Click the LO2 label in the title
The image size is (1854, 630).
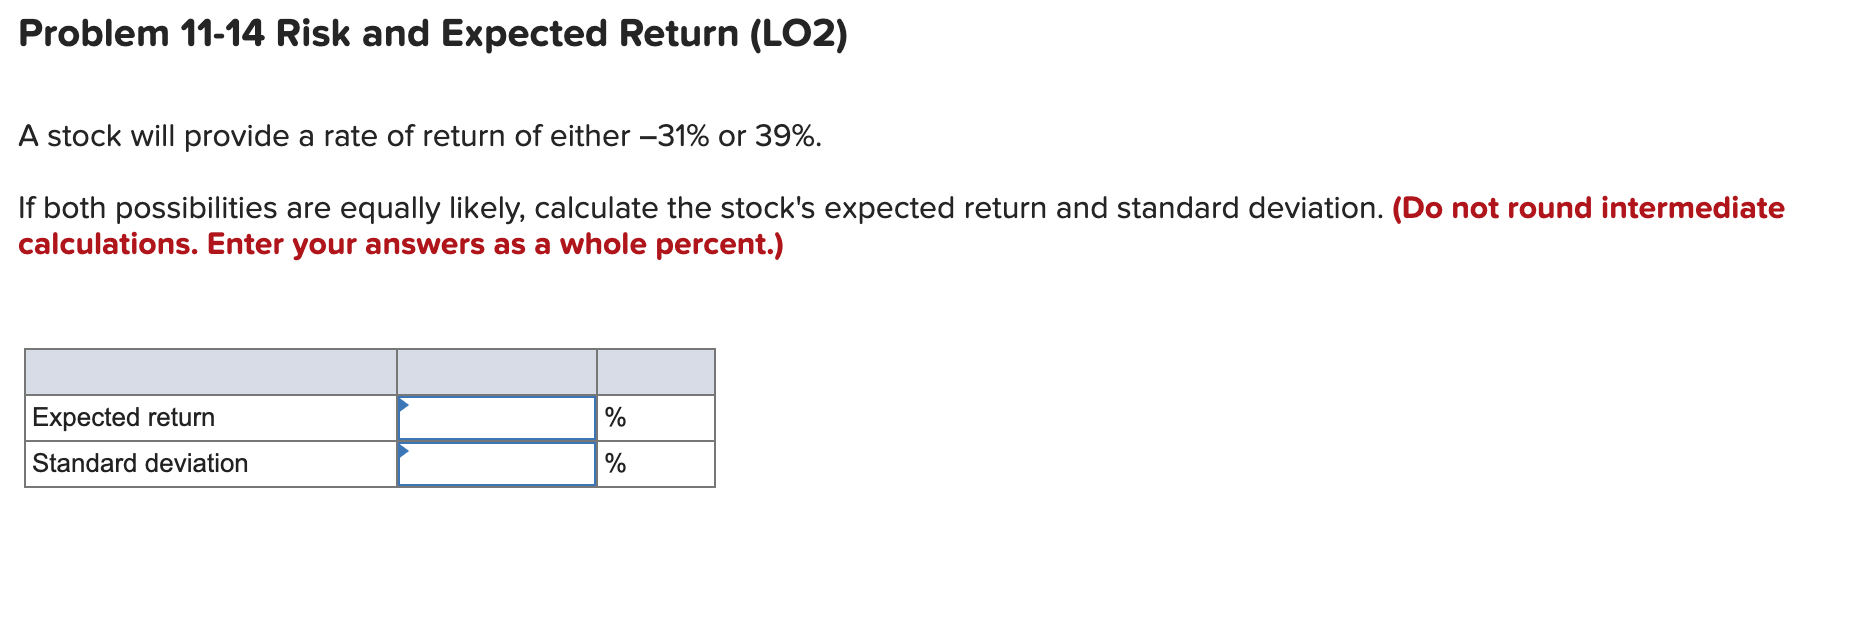pyautogui.click(x=800, y=34)
